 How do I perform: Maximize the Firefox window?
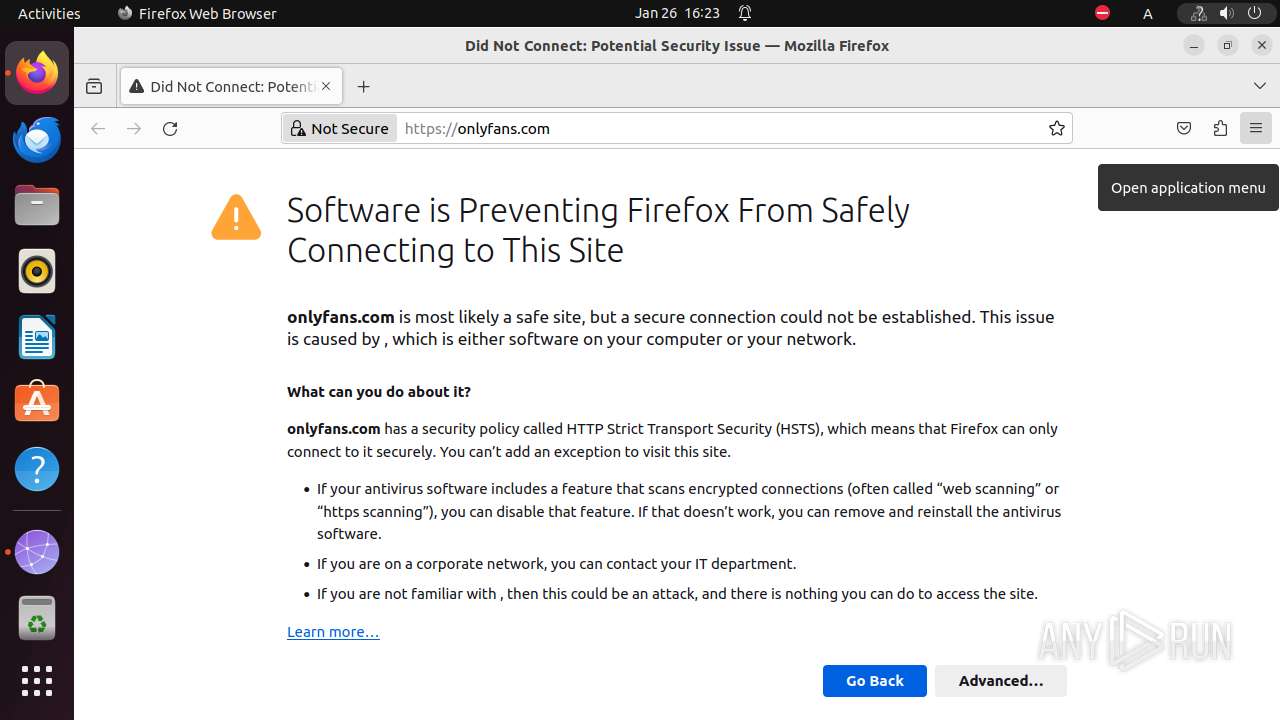point(1228,45)
